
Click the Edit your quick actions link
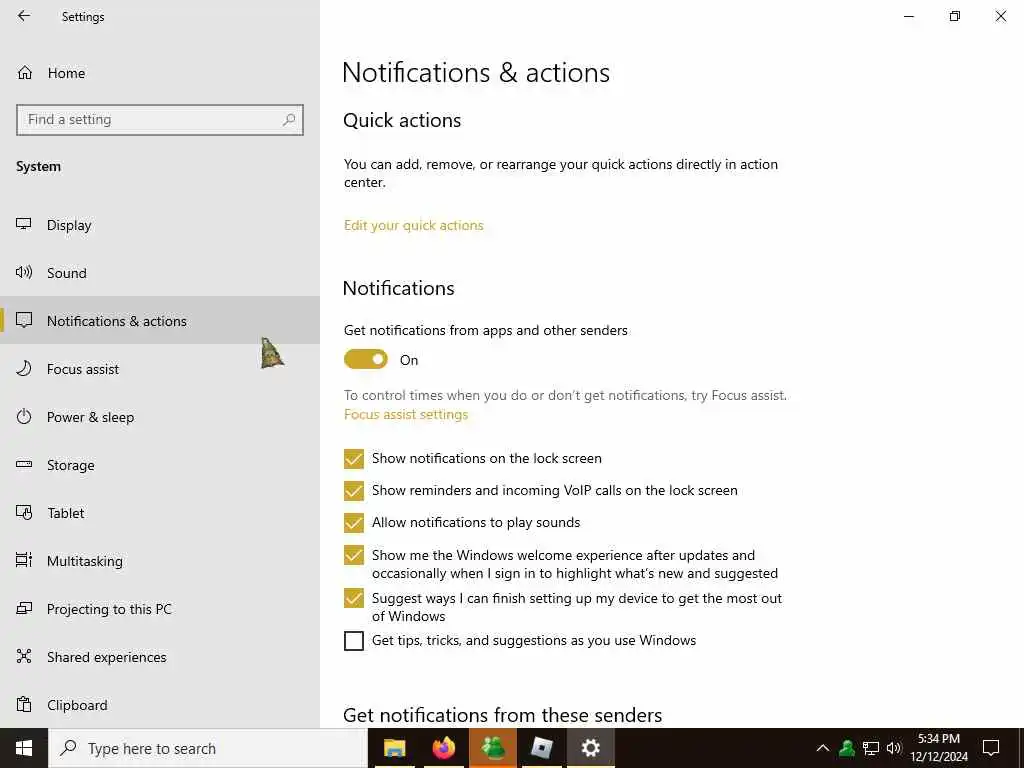413,225
